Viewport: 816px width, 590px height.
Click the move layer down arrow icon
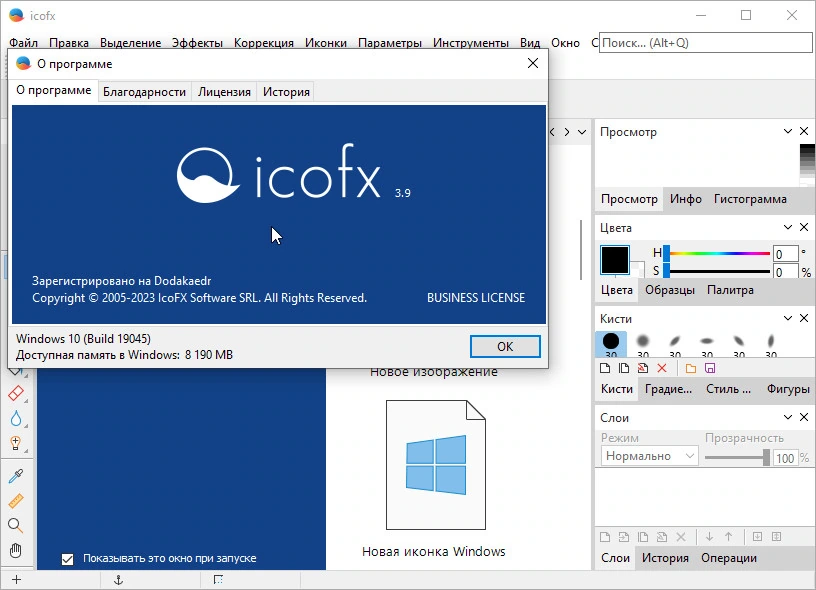(709, 537)
